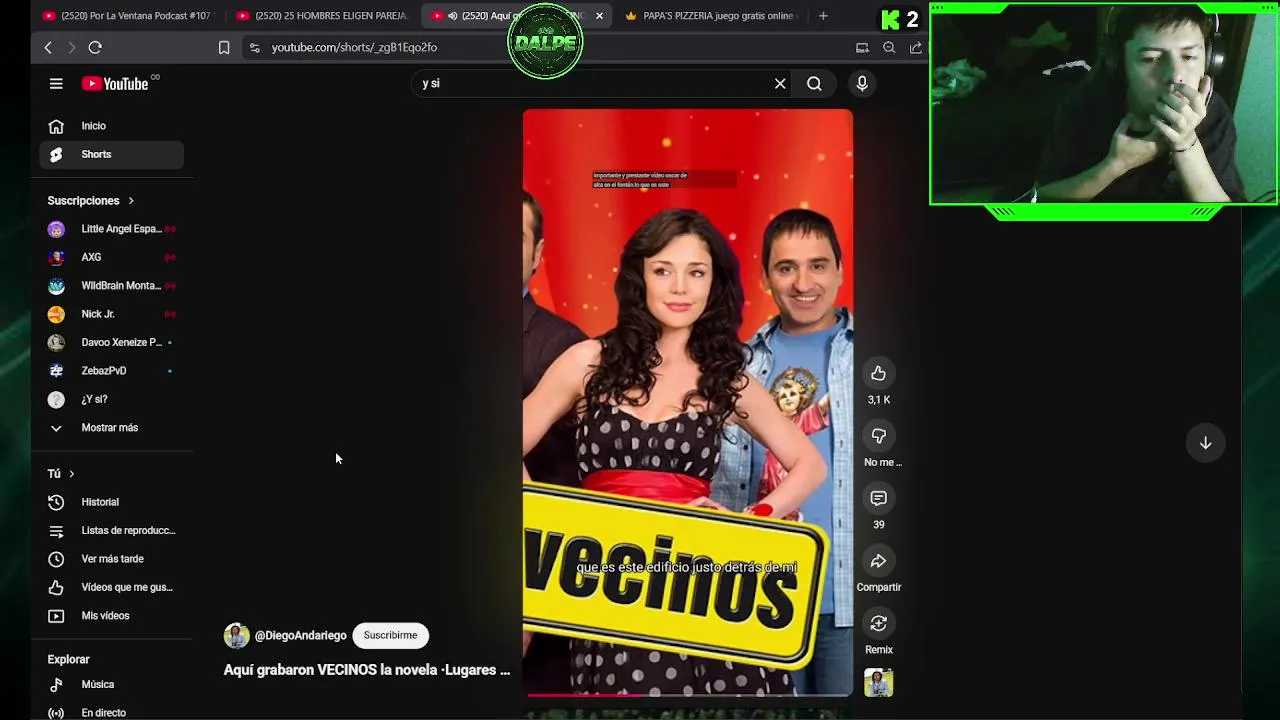Click the Suscribirme button
The width and height of the screenshot is (1280, 720).
click(x=390, y=635)
